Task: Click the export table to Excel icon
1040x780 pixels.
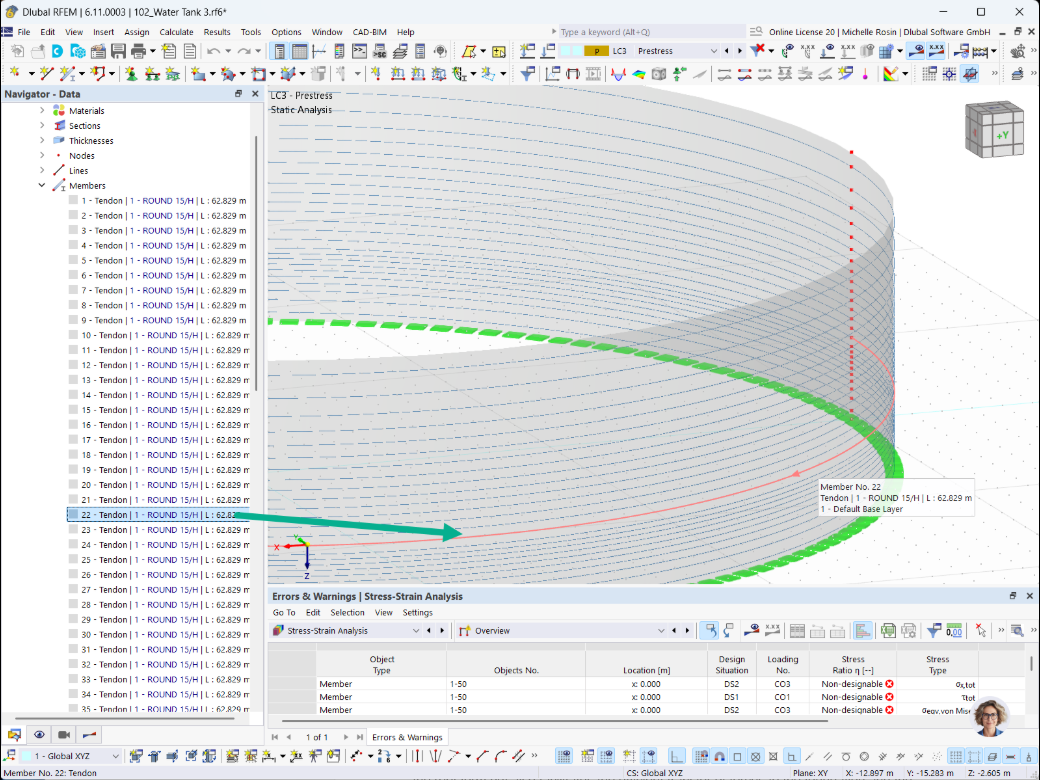Action: [888, 631]
